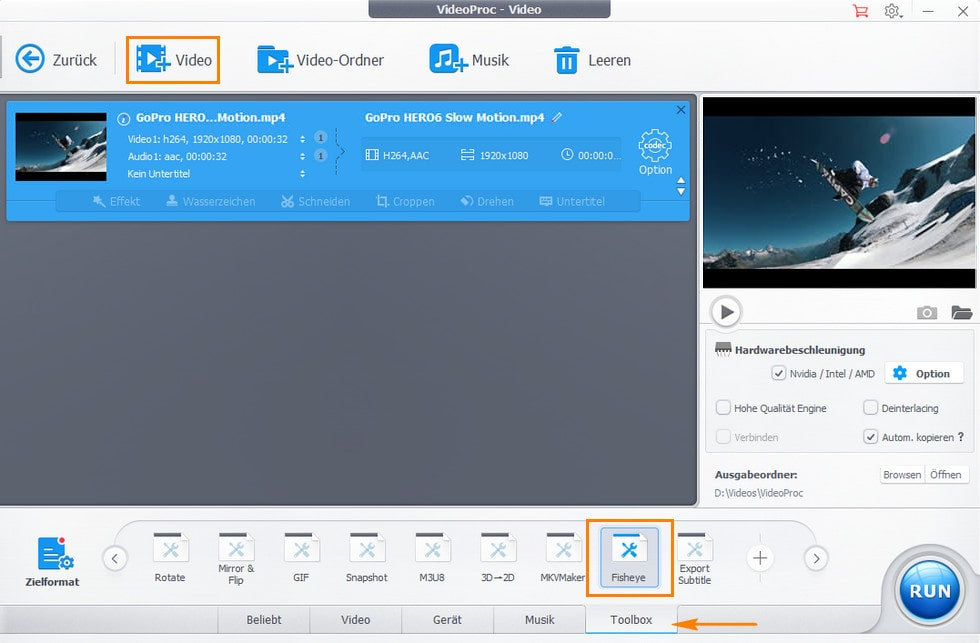Select the GIF toolbox tool
This screenshot has height=643, width=980.
pos(301,558)
